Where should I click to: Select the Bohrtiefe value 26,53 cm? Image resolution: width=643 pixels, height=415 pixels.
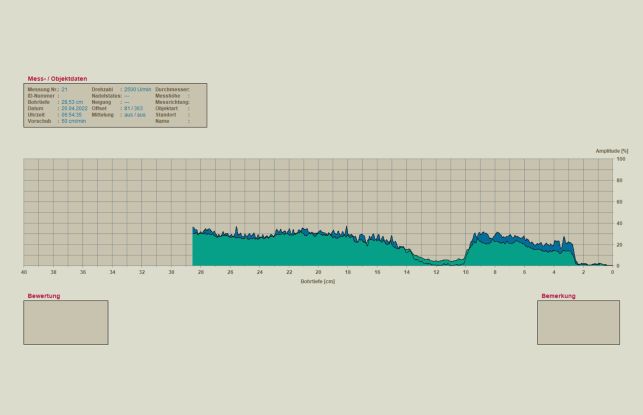click(x=71, y=101)
